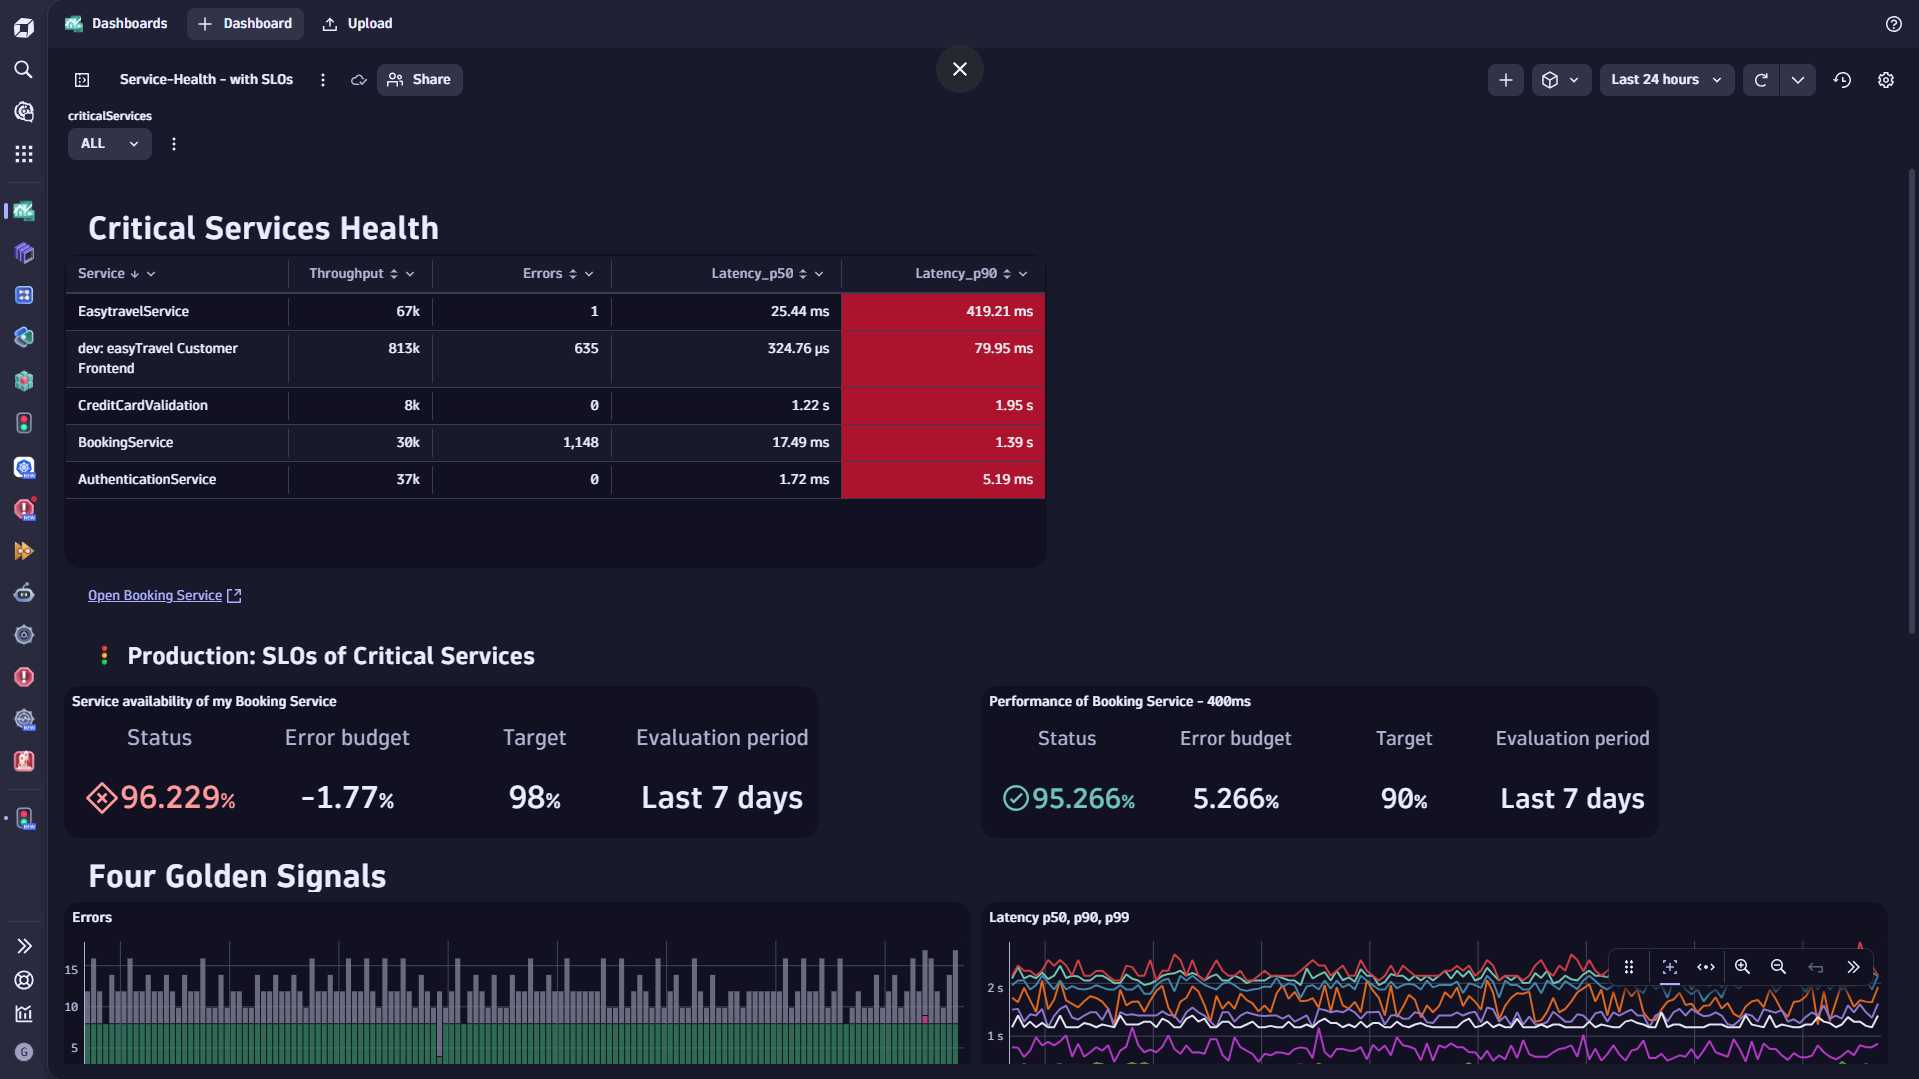Open dashboard version history icon
Image resolution: width=1919 pixels, height=1079 pixels.
[x=1843, y=80]
